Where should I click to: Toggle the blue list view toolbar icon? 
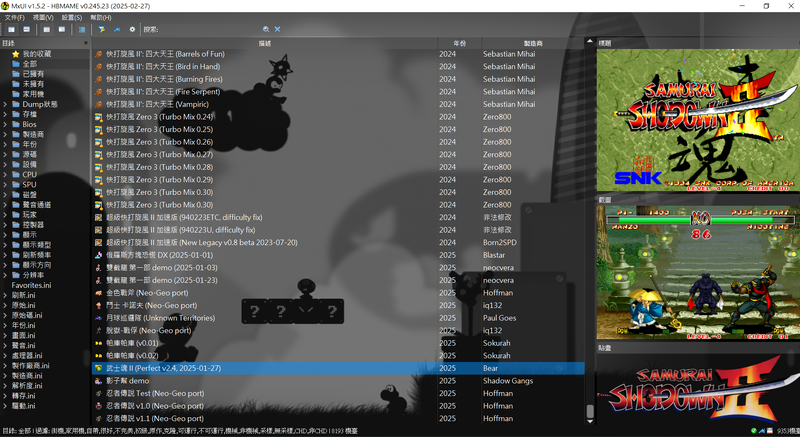[82, 30]
